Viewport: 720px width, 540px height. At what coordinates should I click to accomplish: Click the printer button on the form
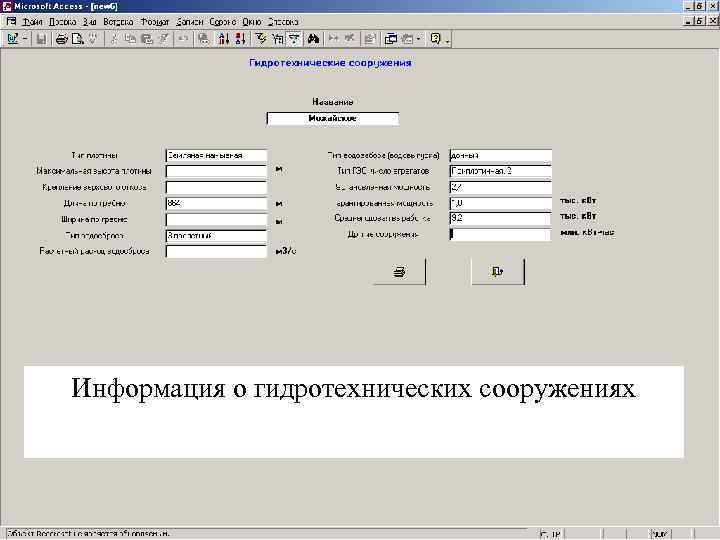(x=399, y=272)
